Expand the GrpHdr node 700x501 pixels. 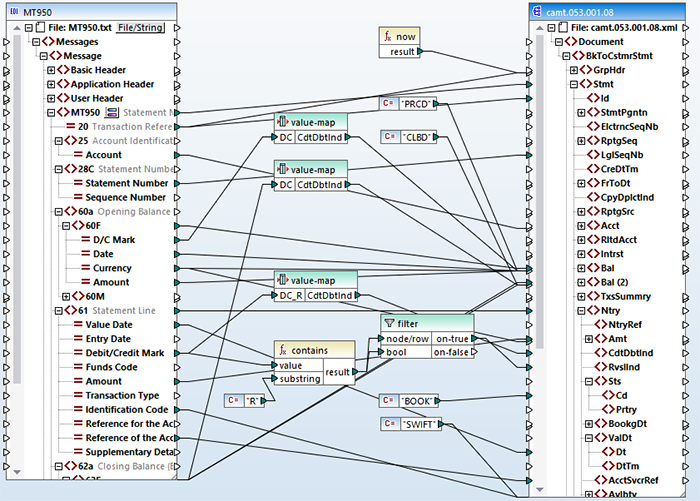pos(574,71)
